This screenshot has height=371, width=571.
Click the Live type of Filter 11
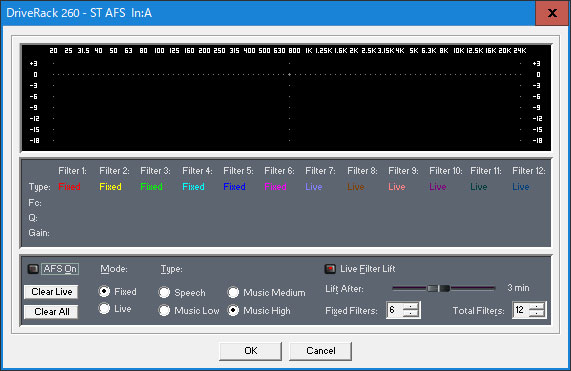pos(479,187)
